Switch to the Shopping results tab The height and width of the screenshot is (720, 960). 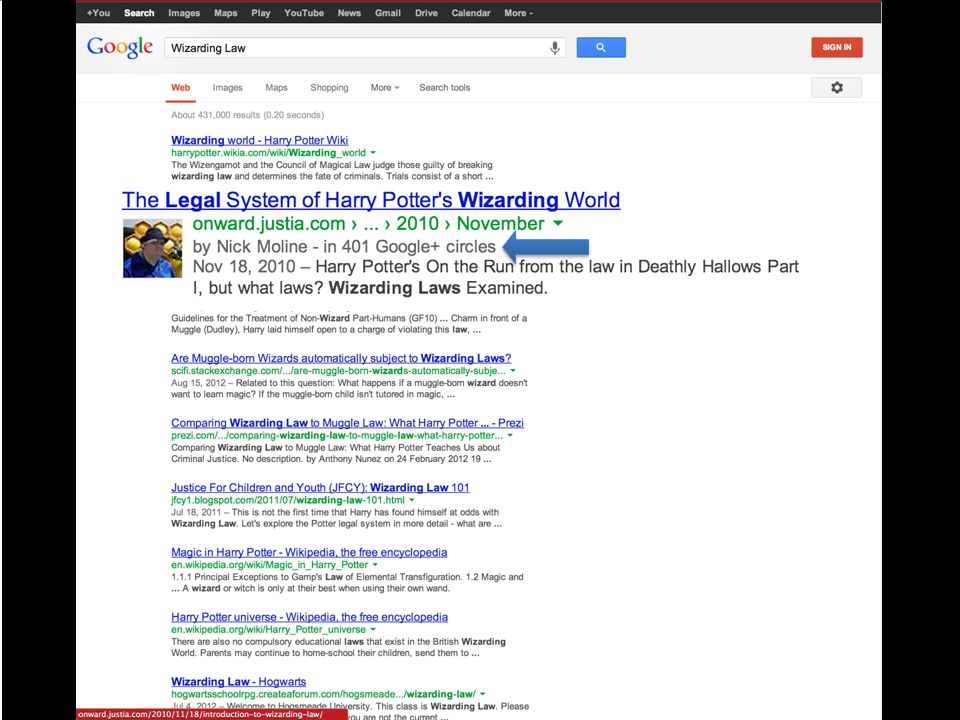[329, 88]
